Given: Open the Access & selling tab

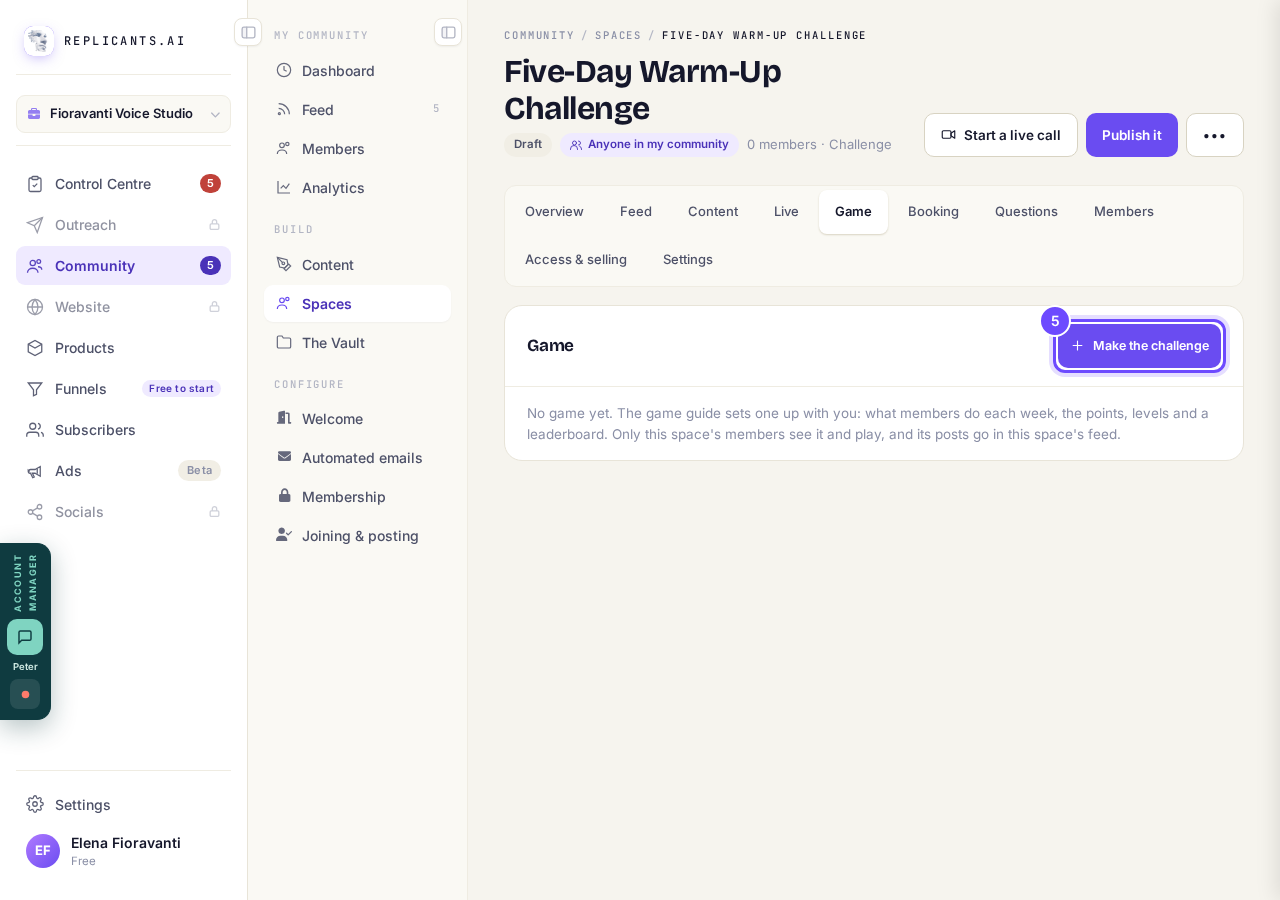Looking at the screenshot, I should coord(576,260).
